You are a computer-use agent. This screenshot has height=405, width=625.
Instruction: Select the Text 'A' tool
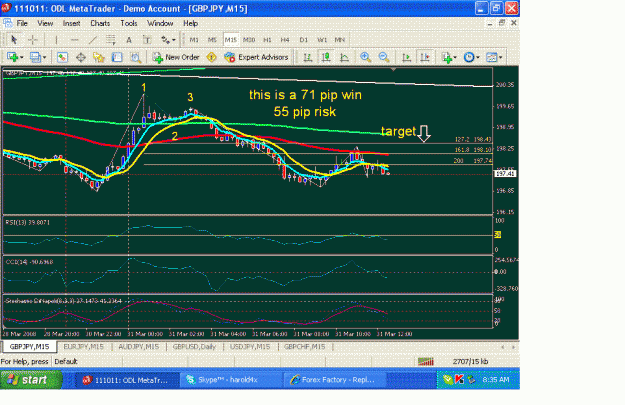129,40
